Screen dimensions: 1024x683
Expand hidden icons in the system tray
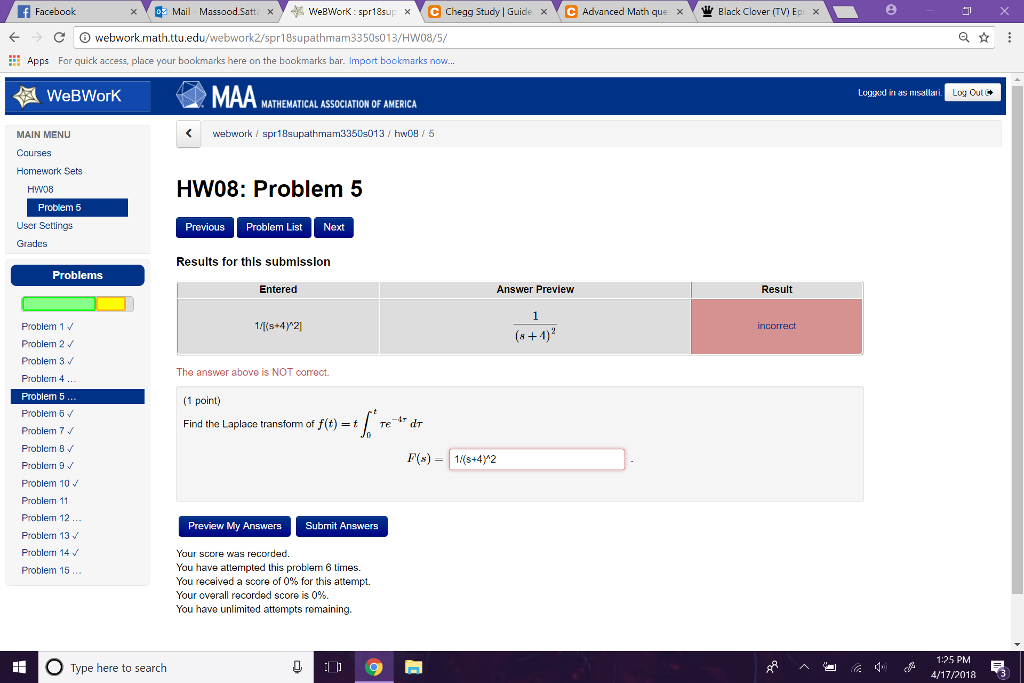805,666
